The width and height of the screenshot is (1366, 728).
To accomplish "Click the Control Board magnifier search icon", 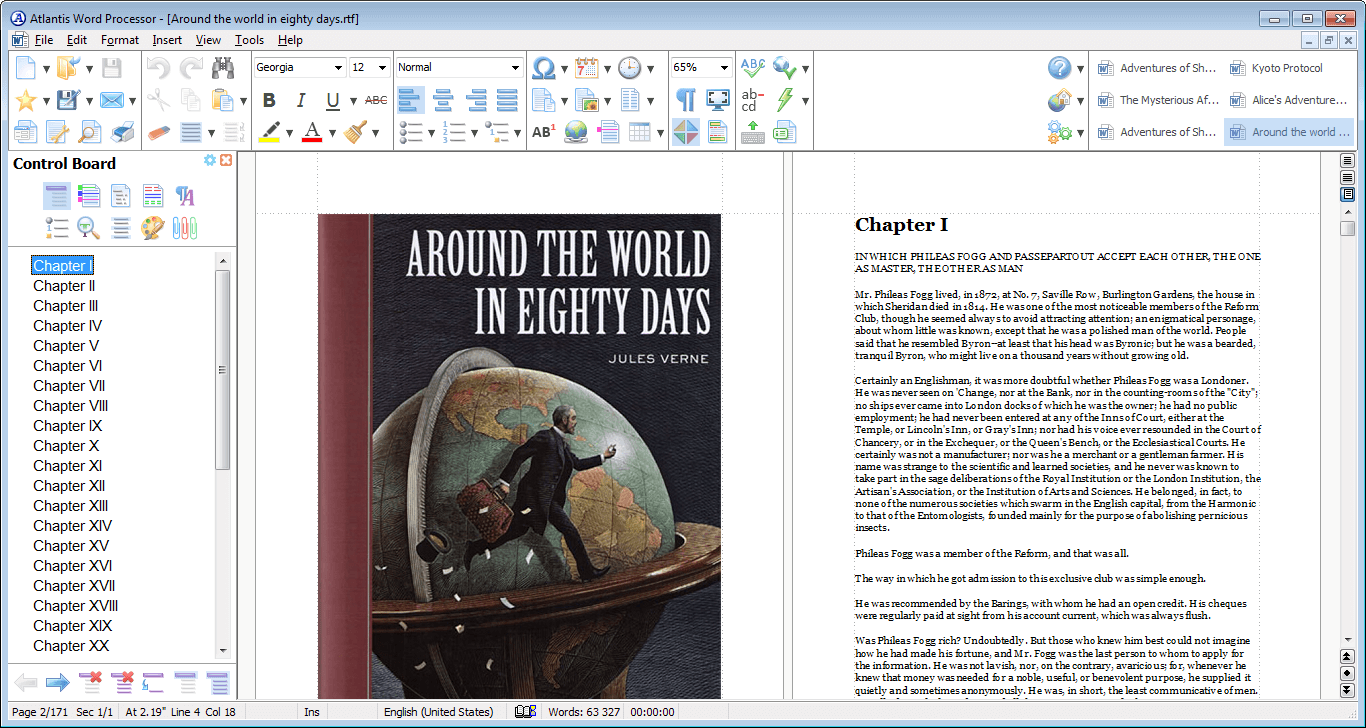I will pyautogui.click(x=89, y=228).
